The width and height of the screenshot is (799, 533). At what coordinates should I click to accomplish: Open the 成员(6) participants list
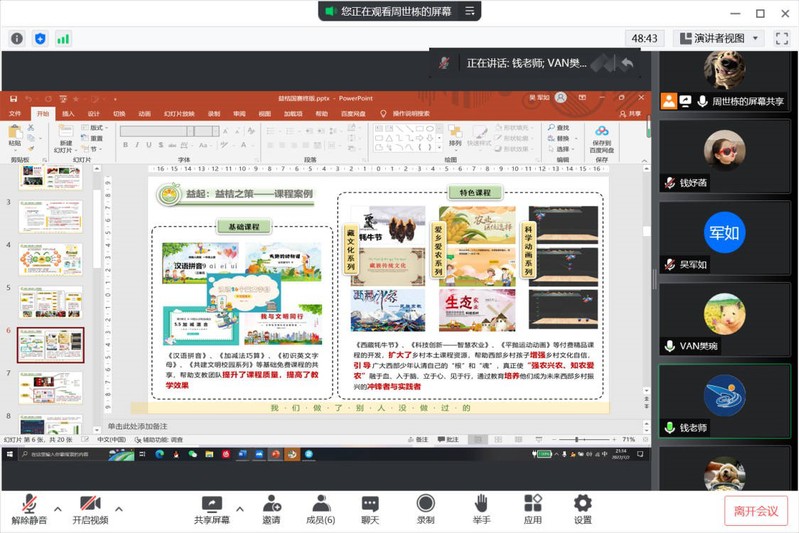coord(320,509)
